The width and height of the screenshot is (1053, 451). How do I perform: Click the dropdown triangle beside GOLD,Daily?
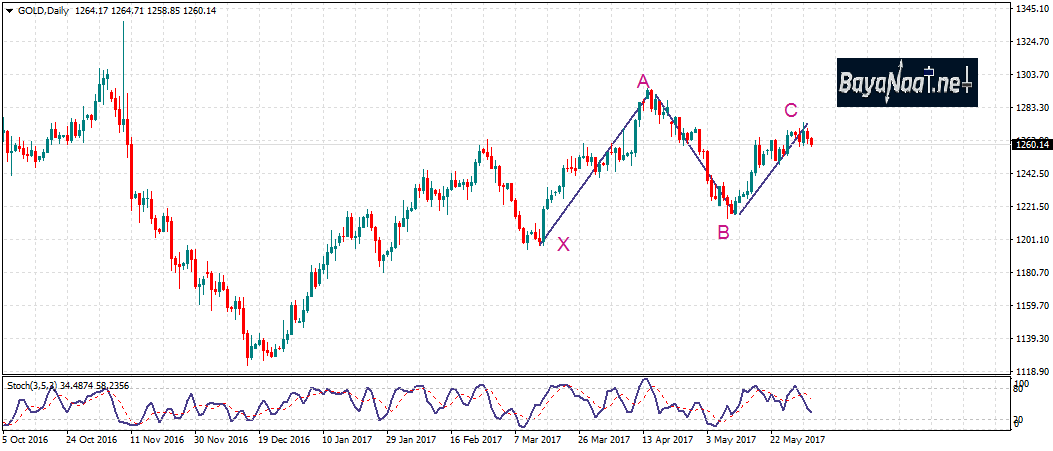coord(10,10)
